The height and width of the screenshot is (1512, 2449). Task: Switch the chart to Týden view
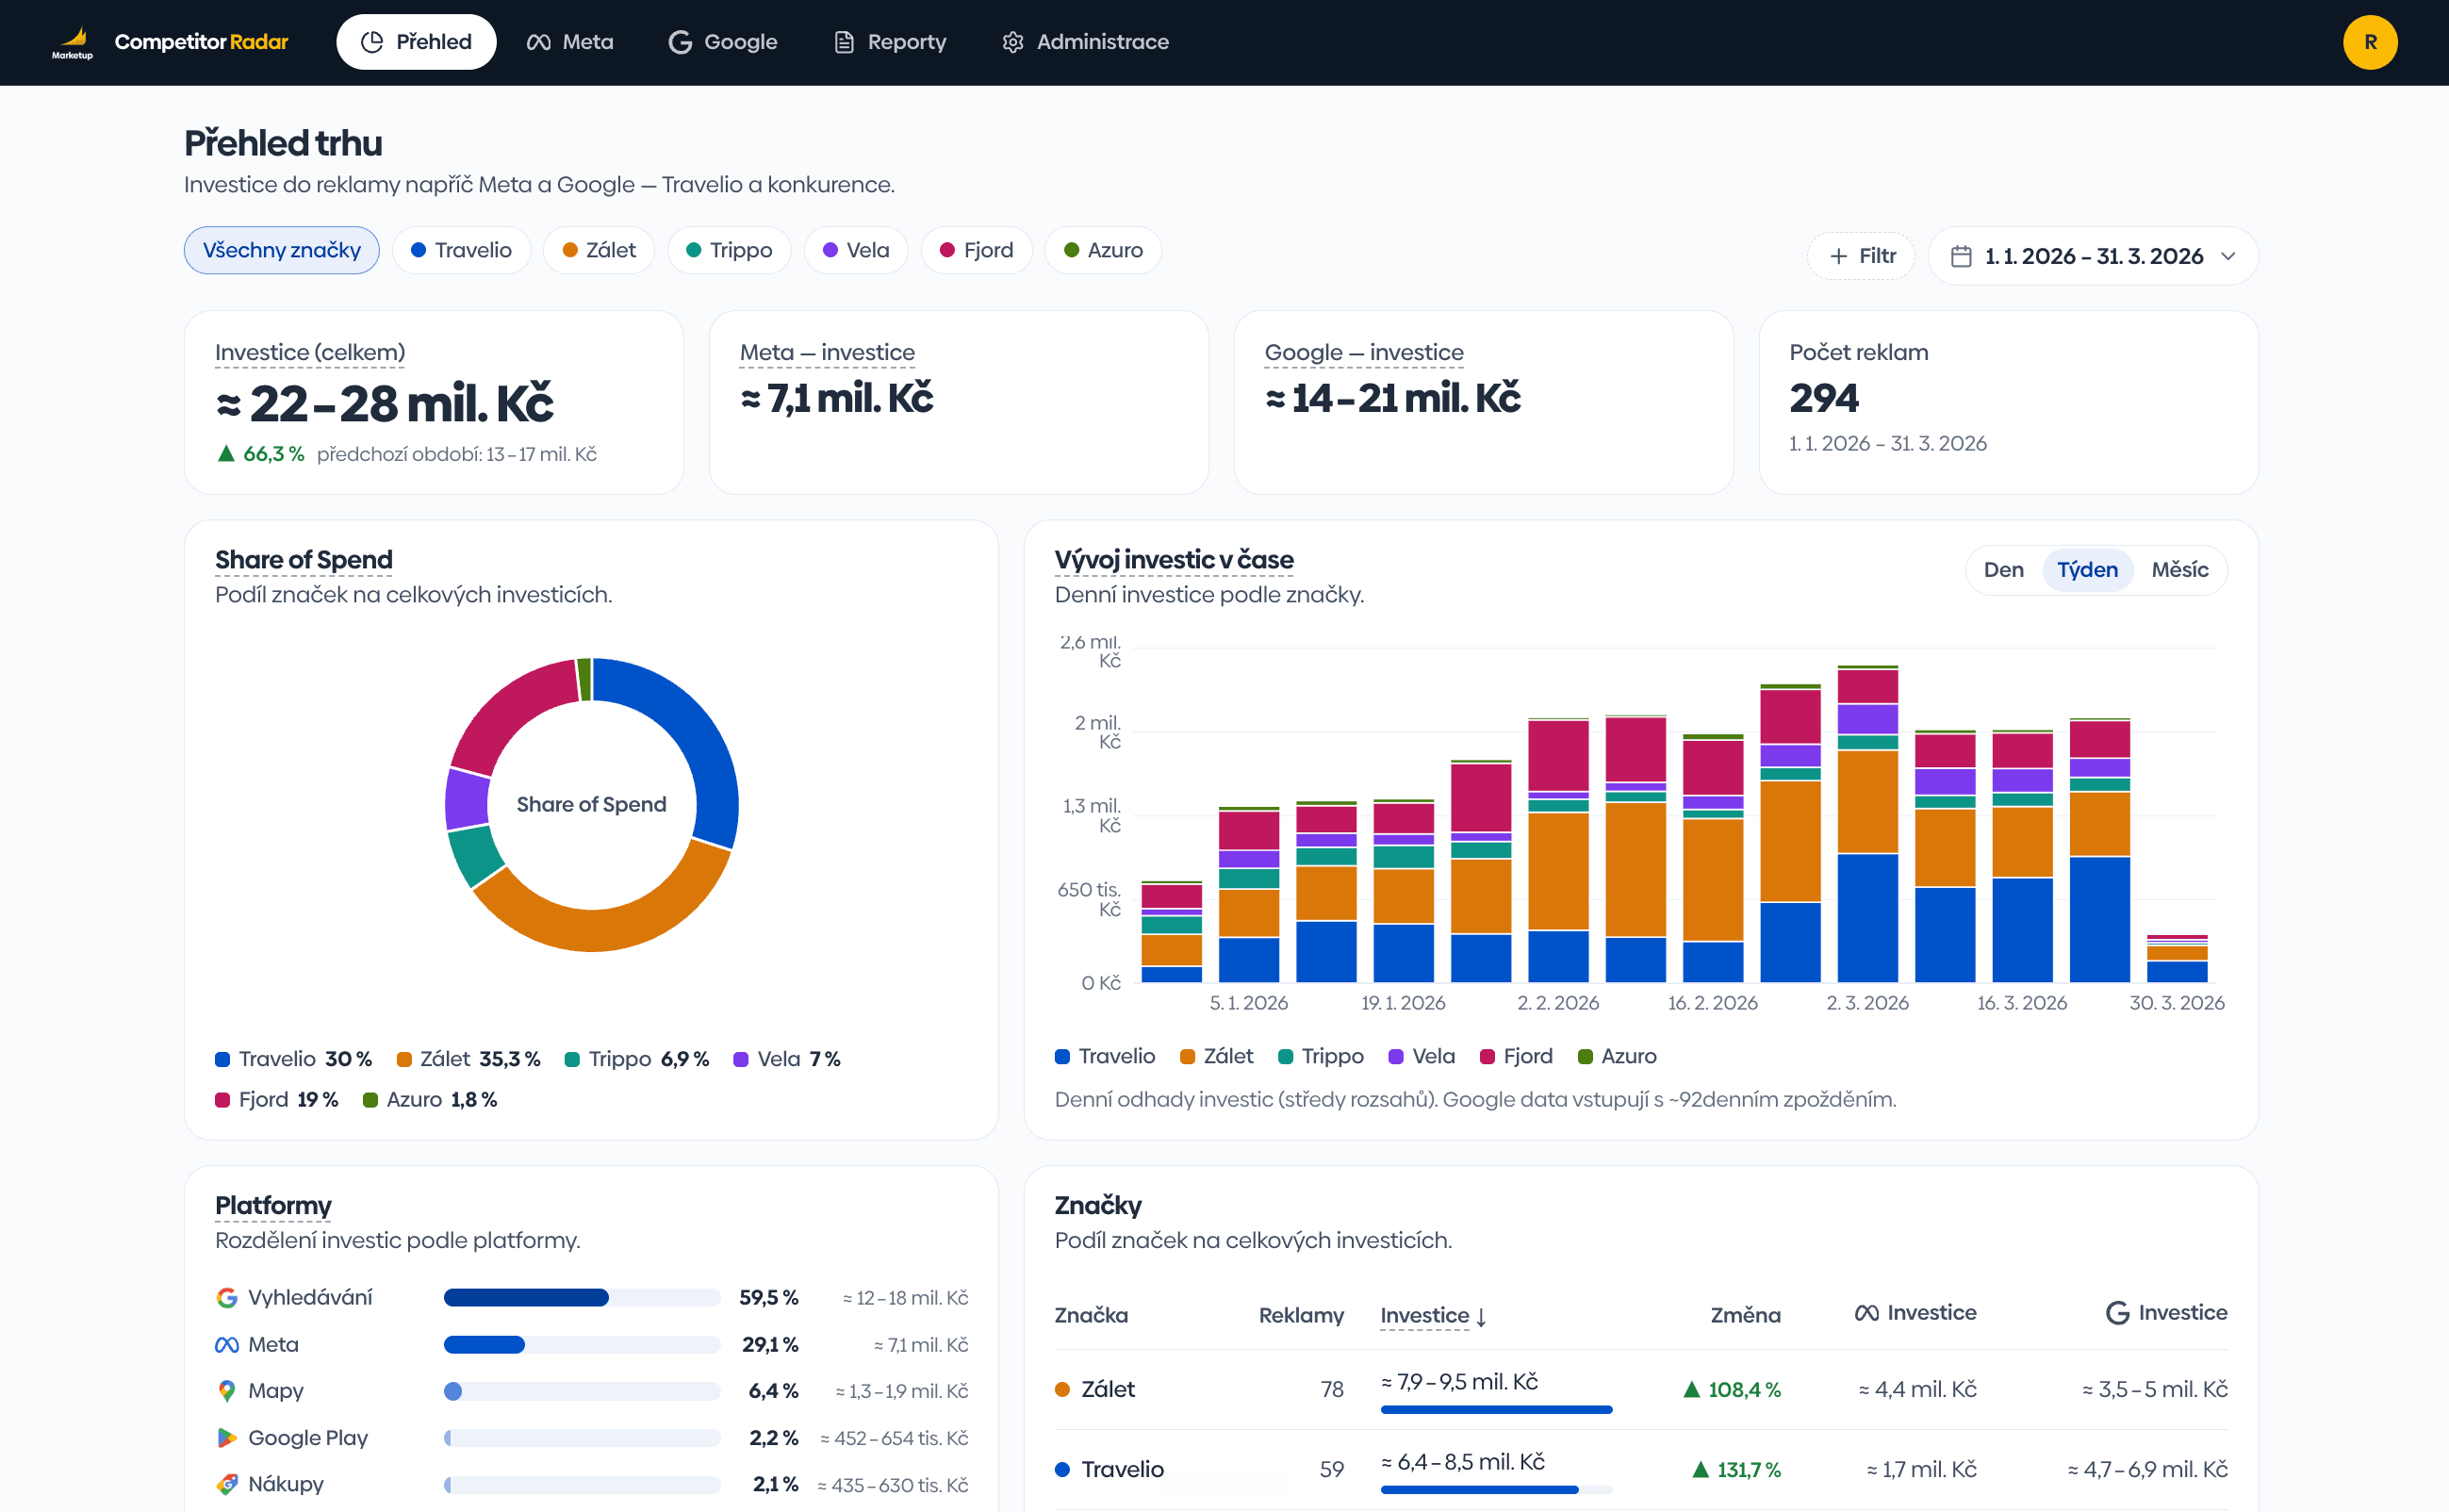2087,570
